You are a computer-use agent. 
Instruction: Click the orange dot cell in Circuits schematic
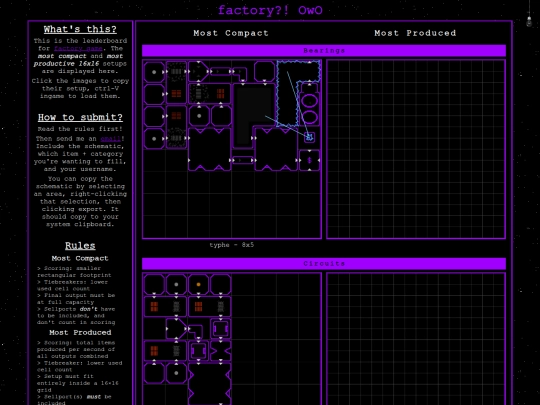pos(198,285)
